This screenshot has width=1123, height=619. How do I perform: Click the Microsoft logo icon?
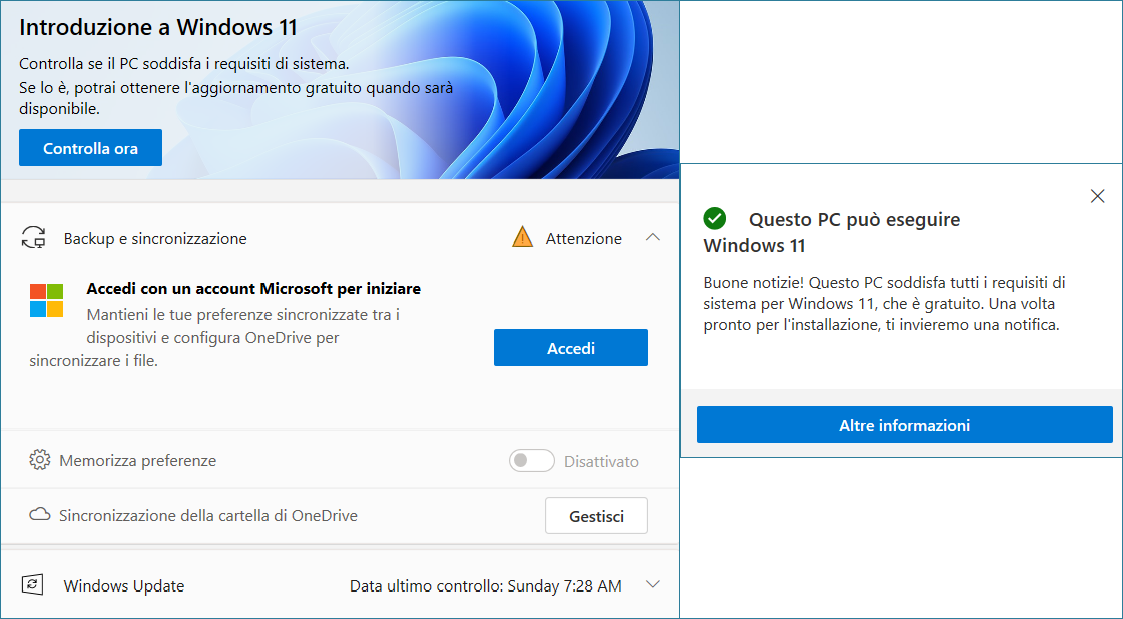[47, 300]
